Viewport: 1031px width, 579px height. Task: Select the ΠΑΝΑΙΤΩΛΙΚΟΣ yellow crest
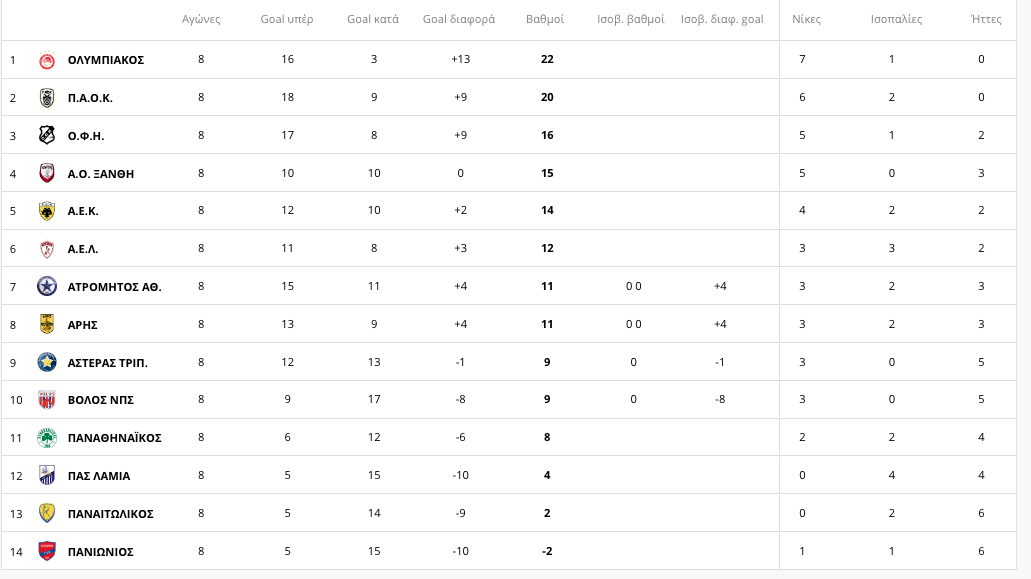(47, 513)
